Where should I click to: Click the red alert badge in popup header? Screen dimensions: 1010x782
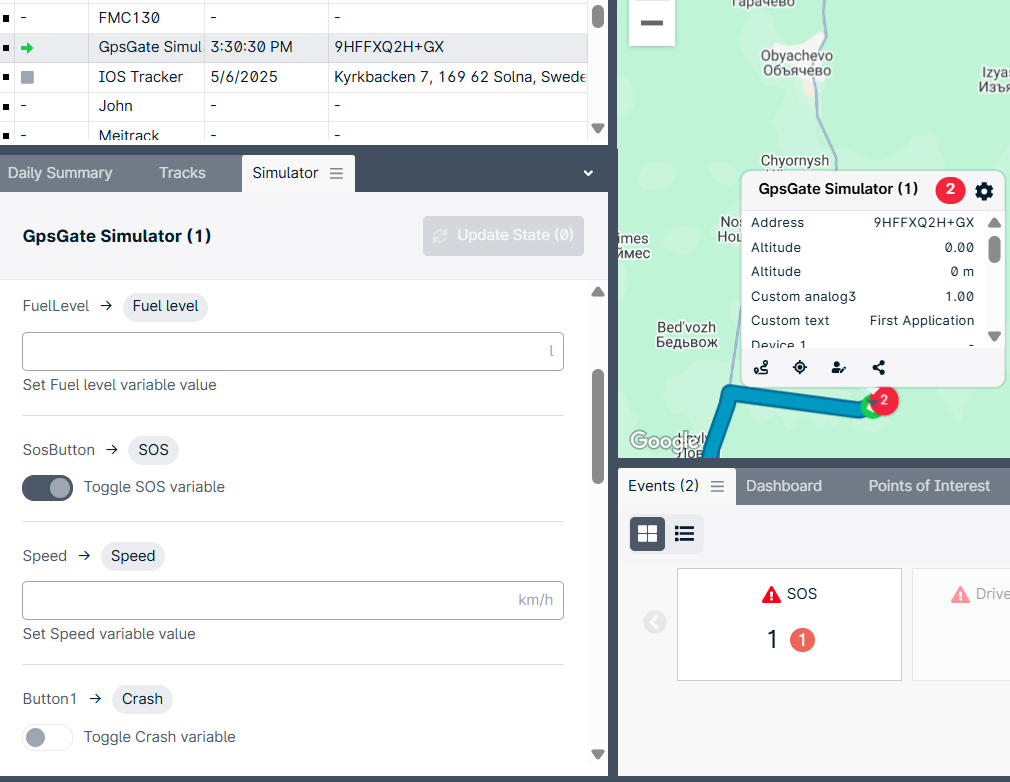point(950,189)
